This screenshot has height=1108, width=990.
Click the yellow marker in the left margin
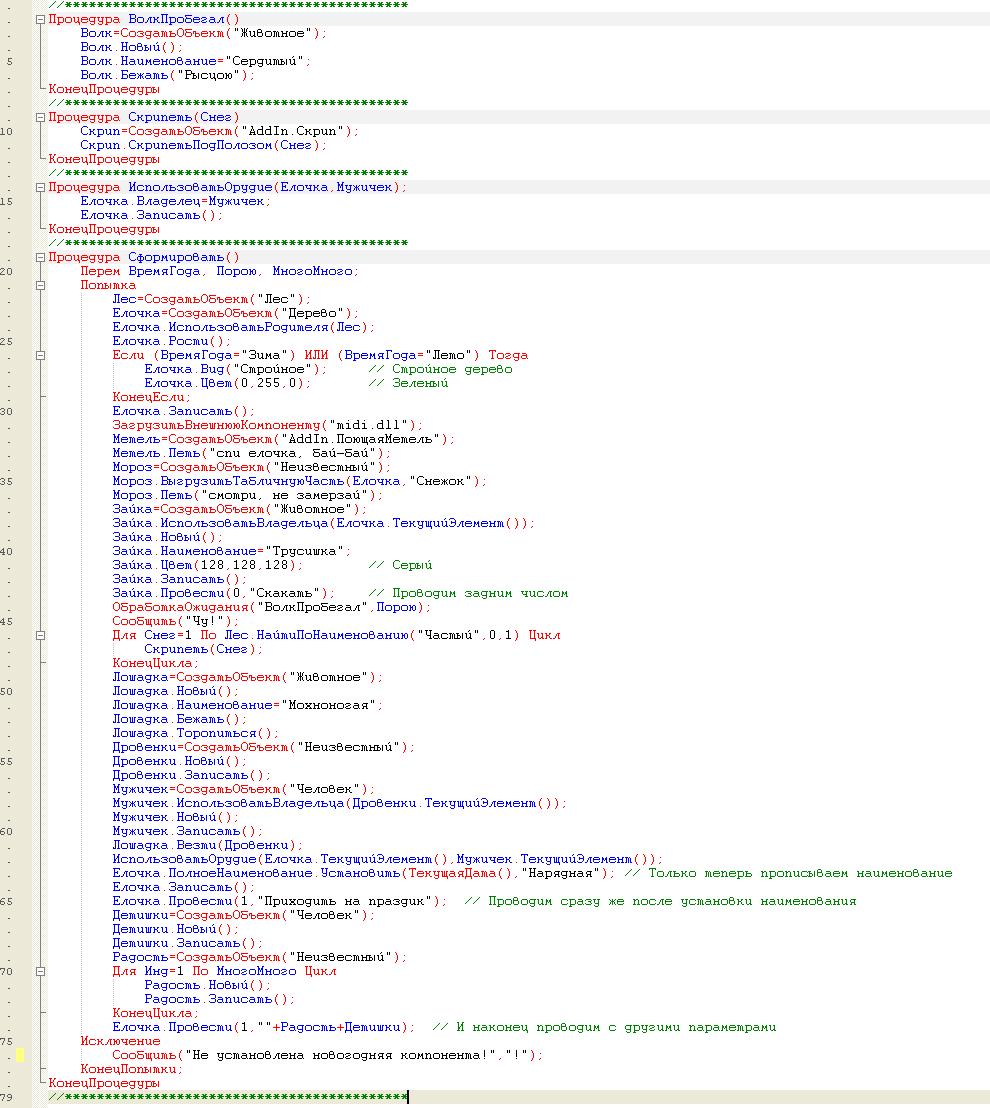(x=20, y=1055)
